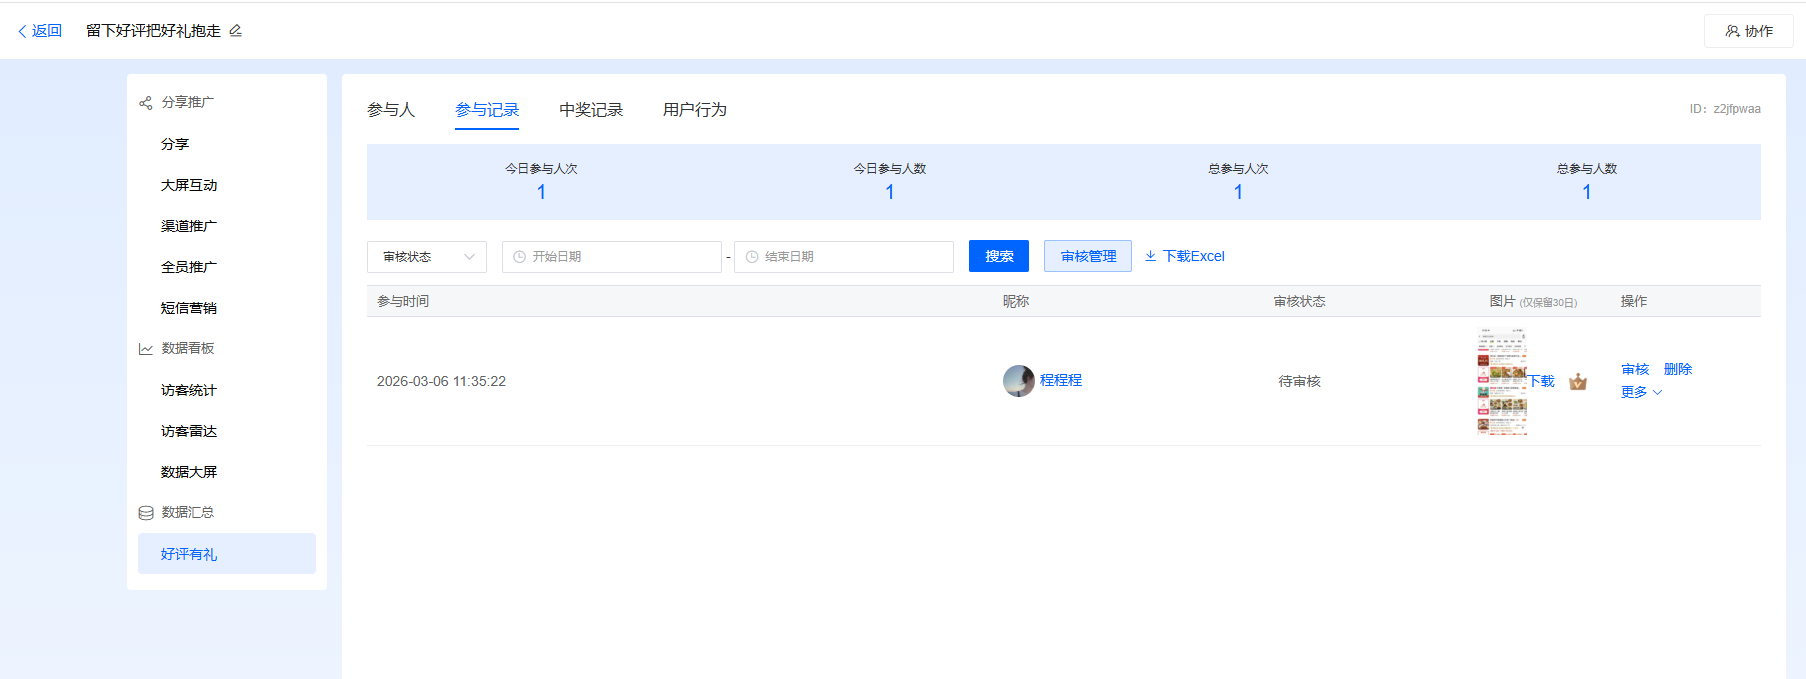Open the 开始日期 date picker

(612, 257)
